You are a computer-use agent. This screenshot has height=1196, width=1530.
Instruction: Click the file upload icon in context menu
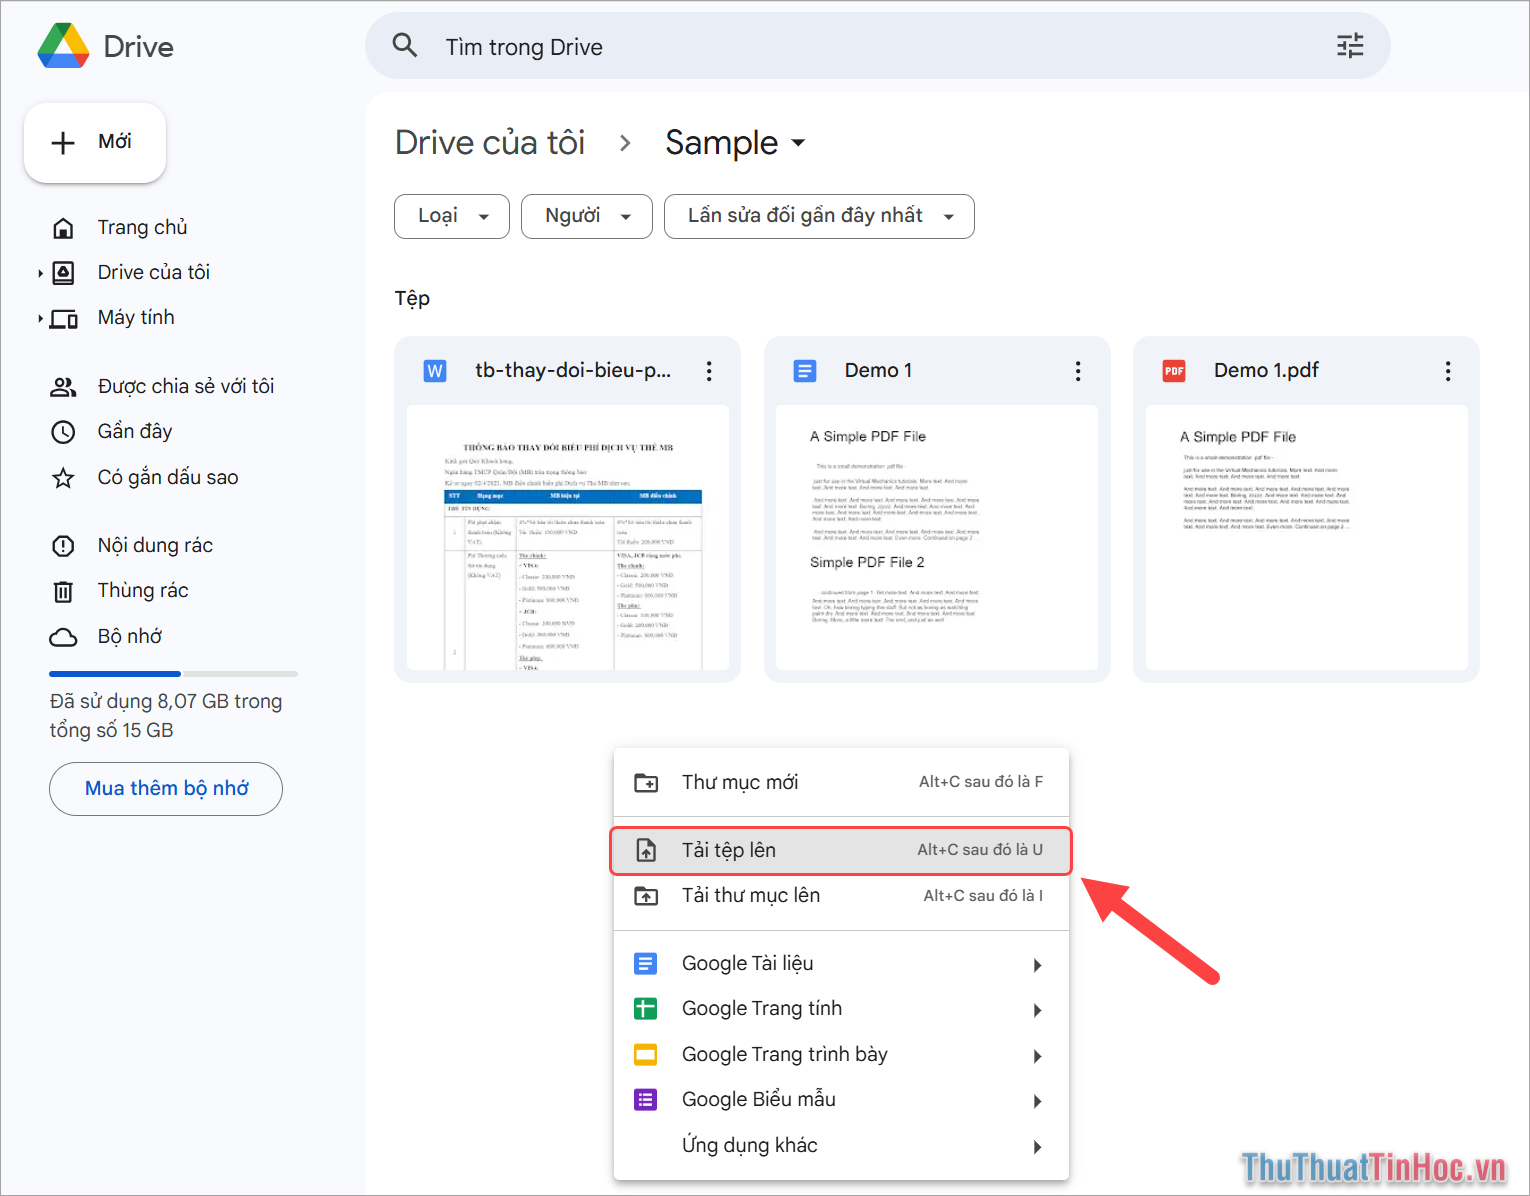coord(646,850)
